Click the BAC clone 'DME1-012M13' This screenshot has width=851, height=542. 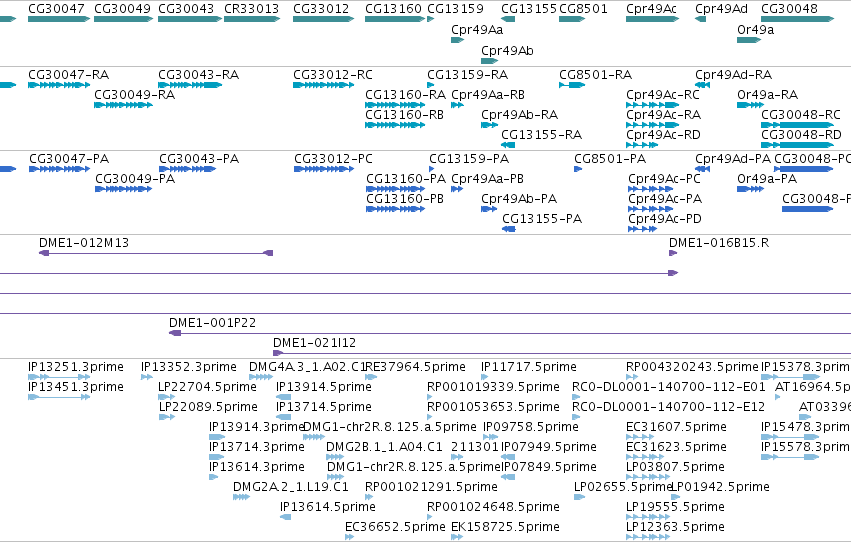click(x=84, y=243)
